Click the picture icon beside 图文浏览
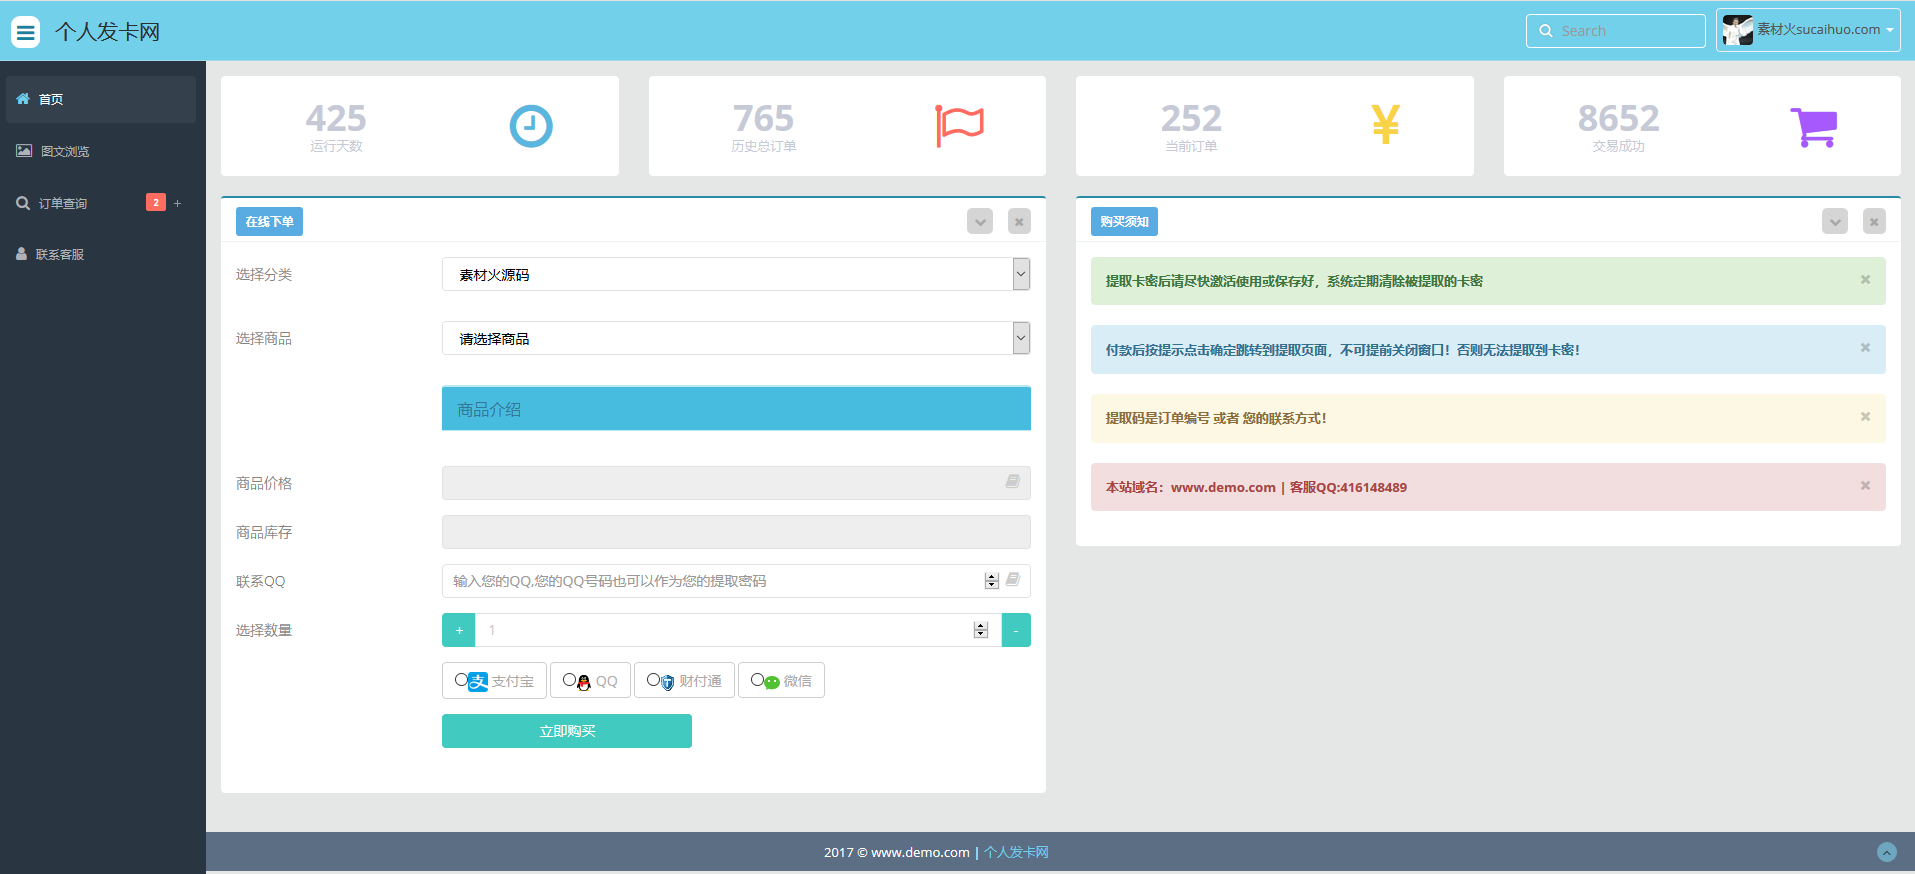The height and width of the screenshot is (874, 1915). tap(24, 151)
